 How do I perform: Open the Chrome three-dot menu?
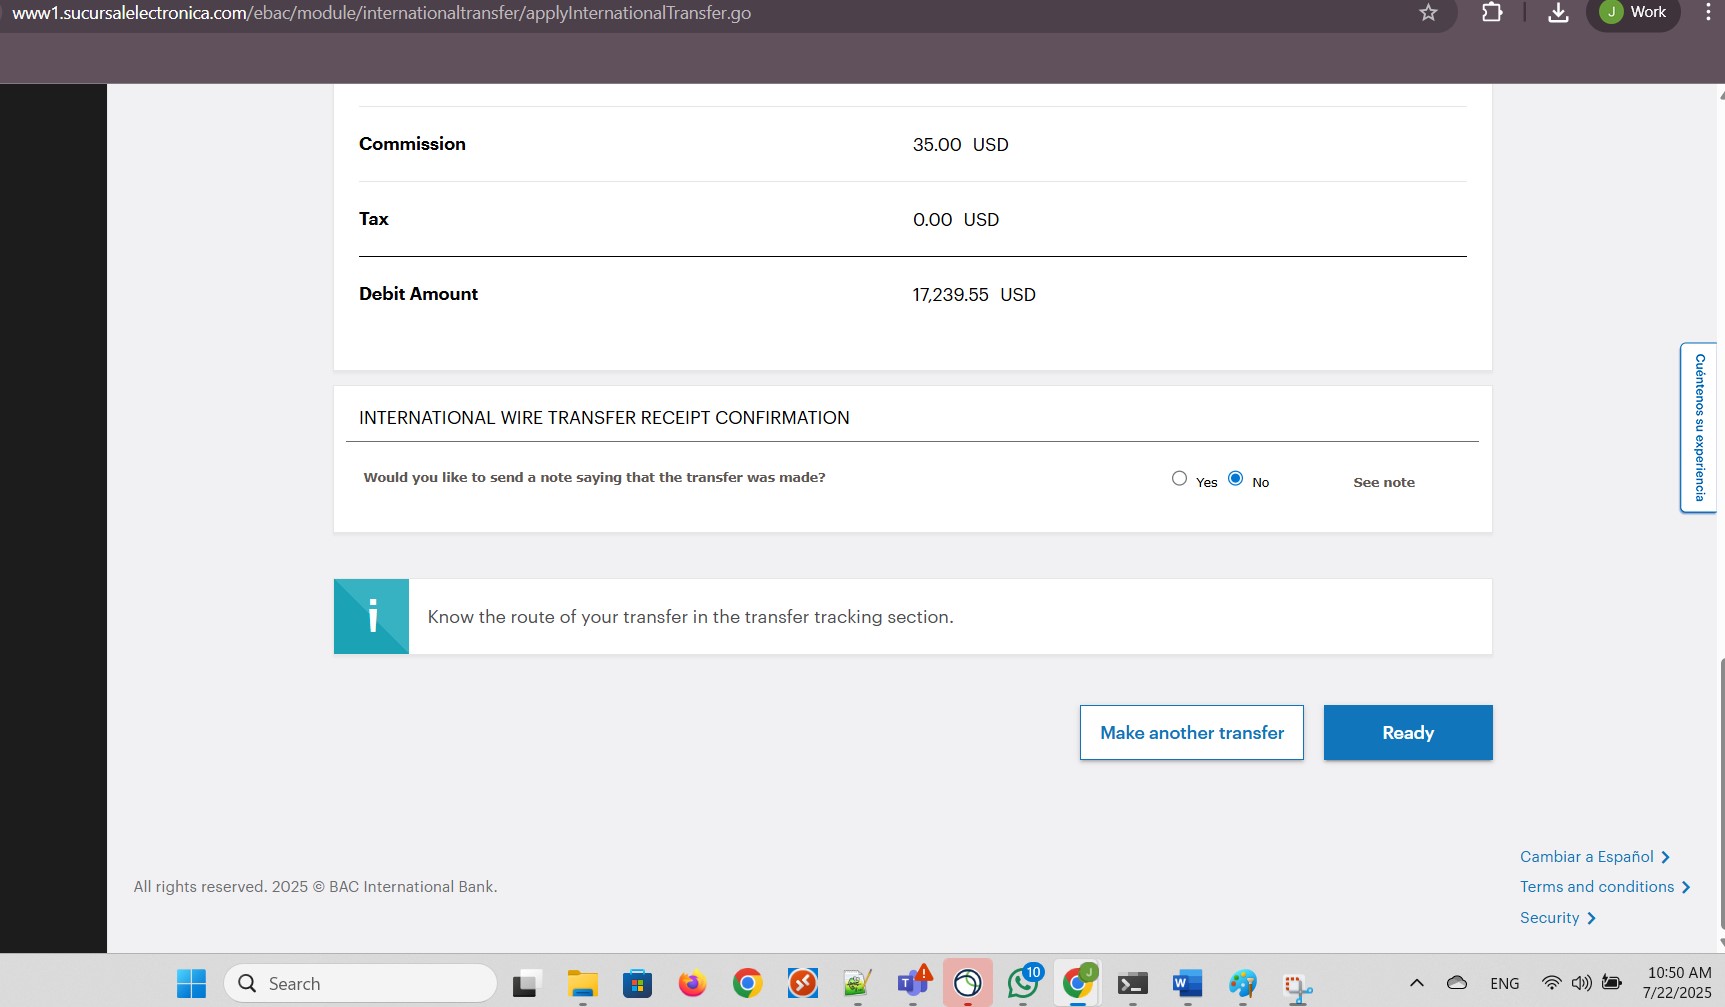coord(1708,13)
